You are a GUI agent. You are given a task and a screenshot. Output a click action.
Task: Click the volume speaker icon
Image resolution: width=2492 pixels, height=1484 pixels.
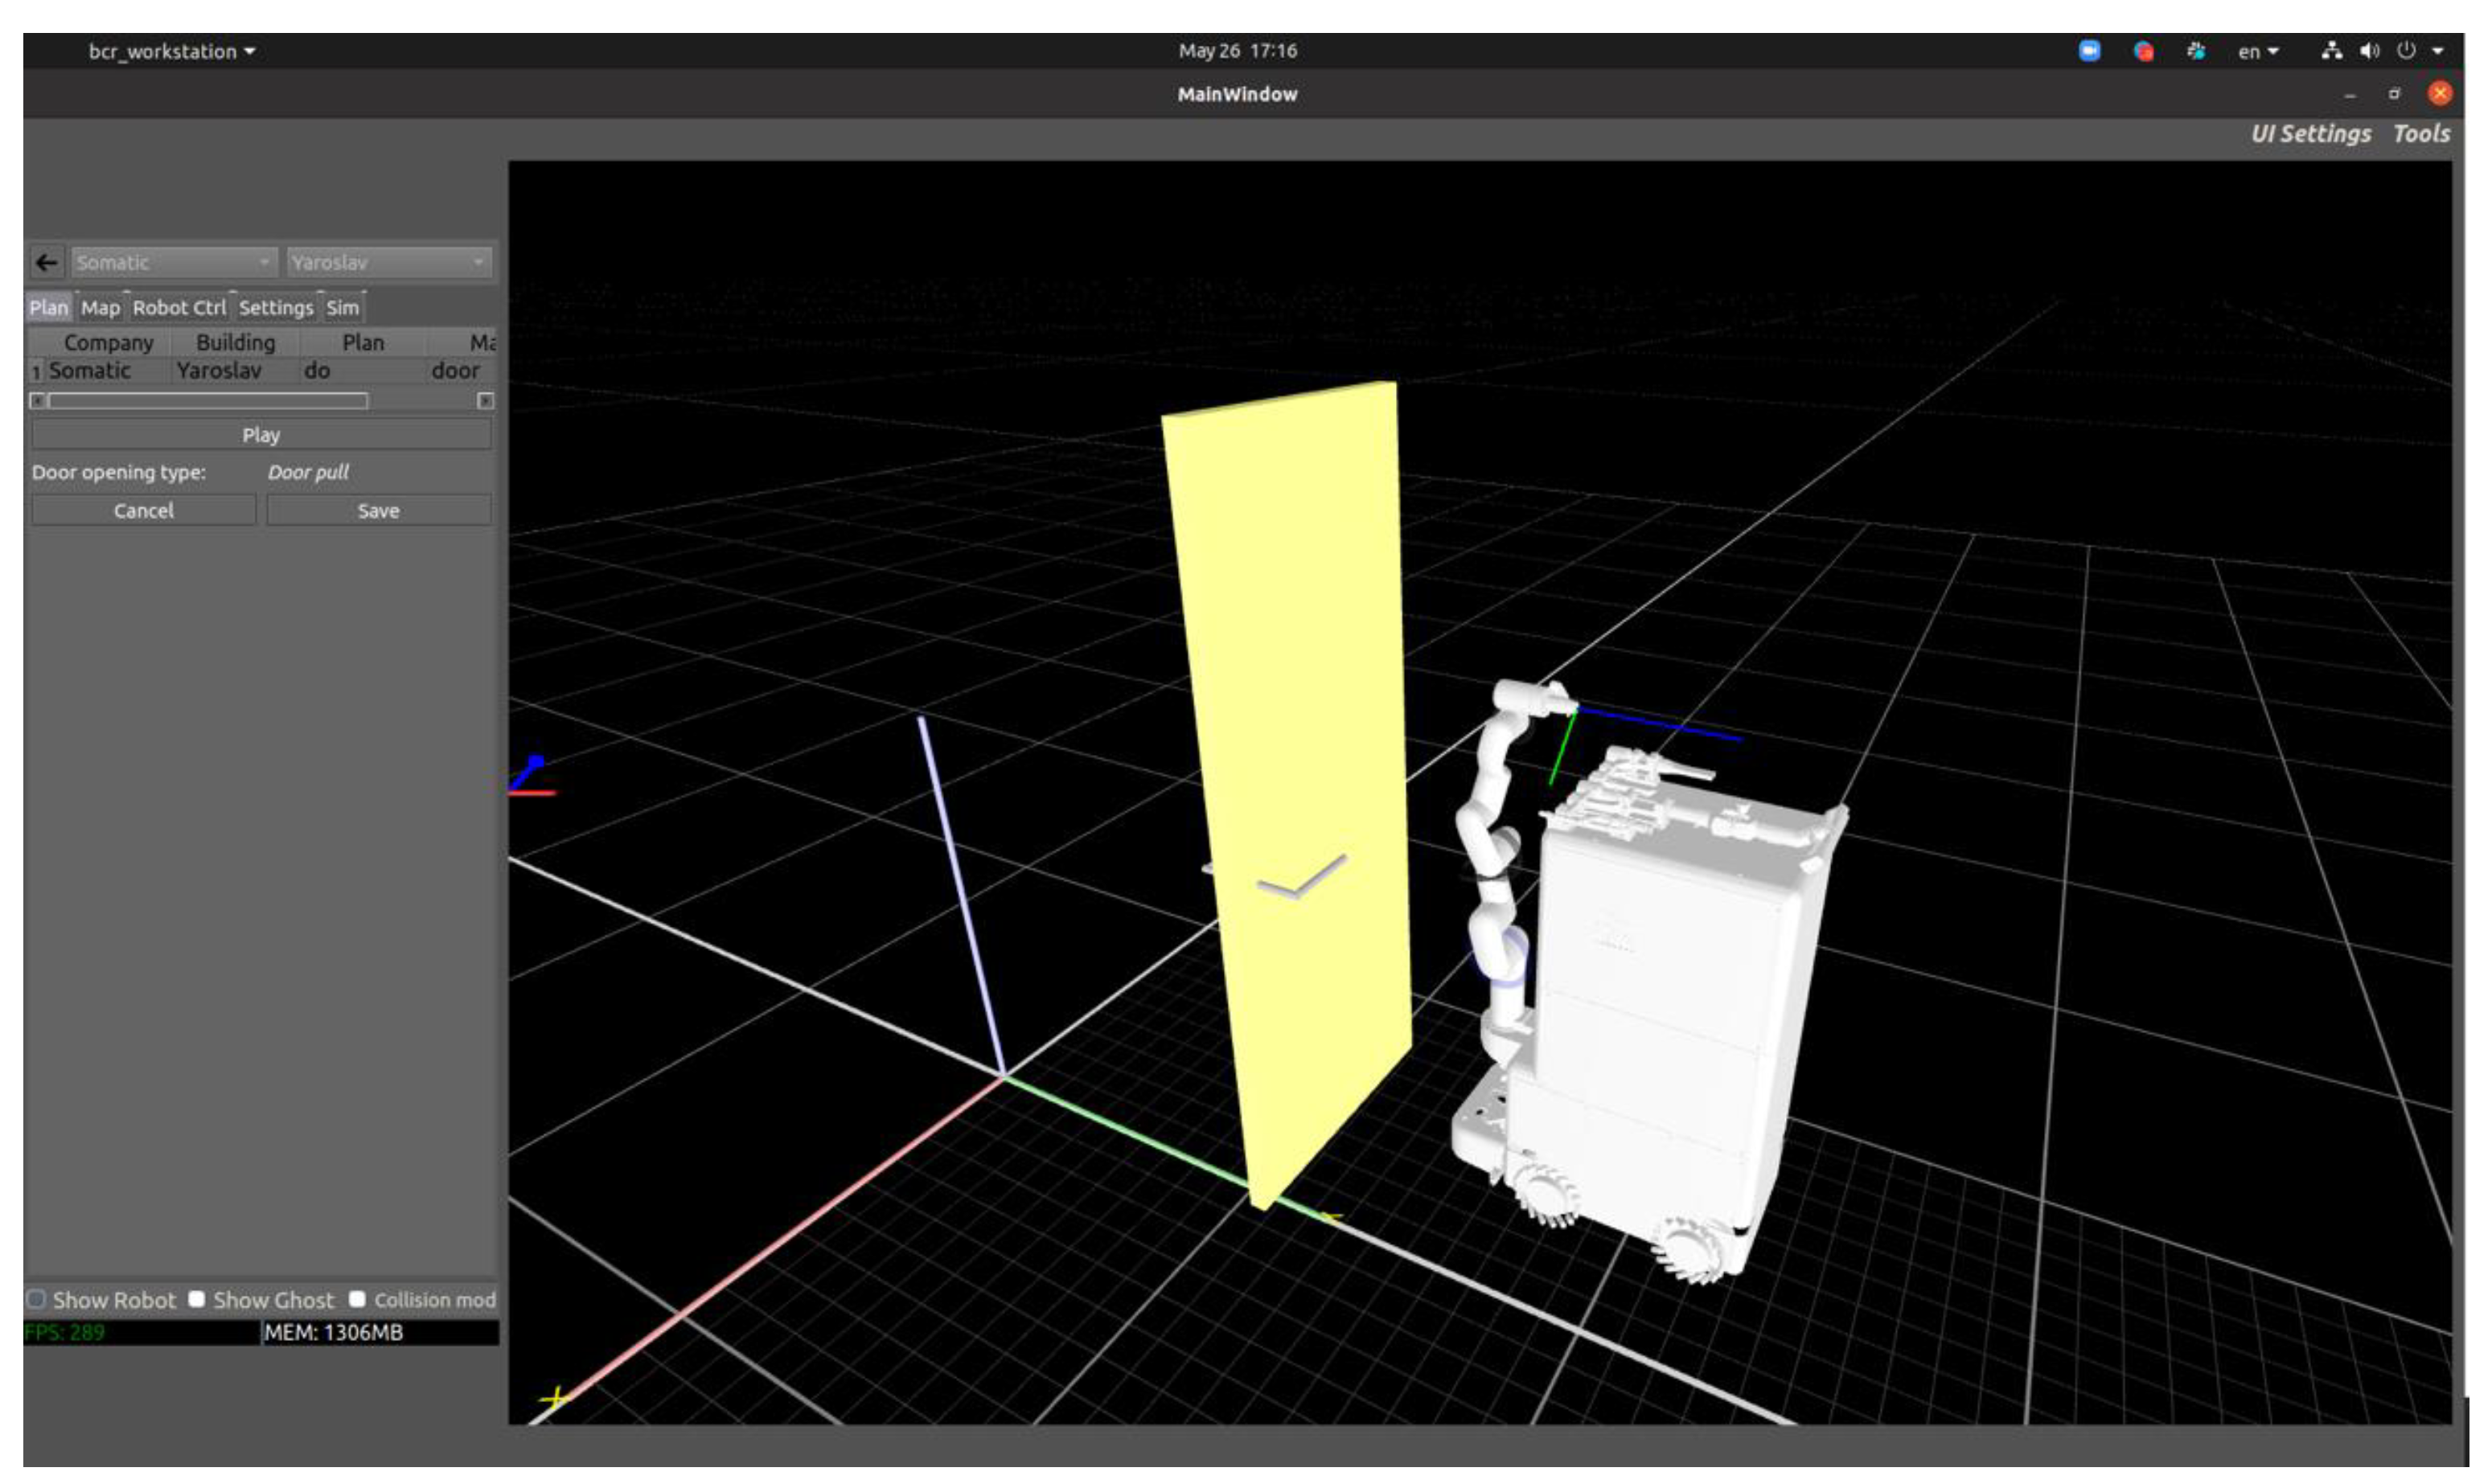(x=2369, y=51)
